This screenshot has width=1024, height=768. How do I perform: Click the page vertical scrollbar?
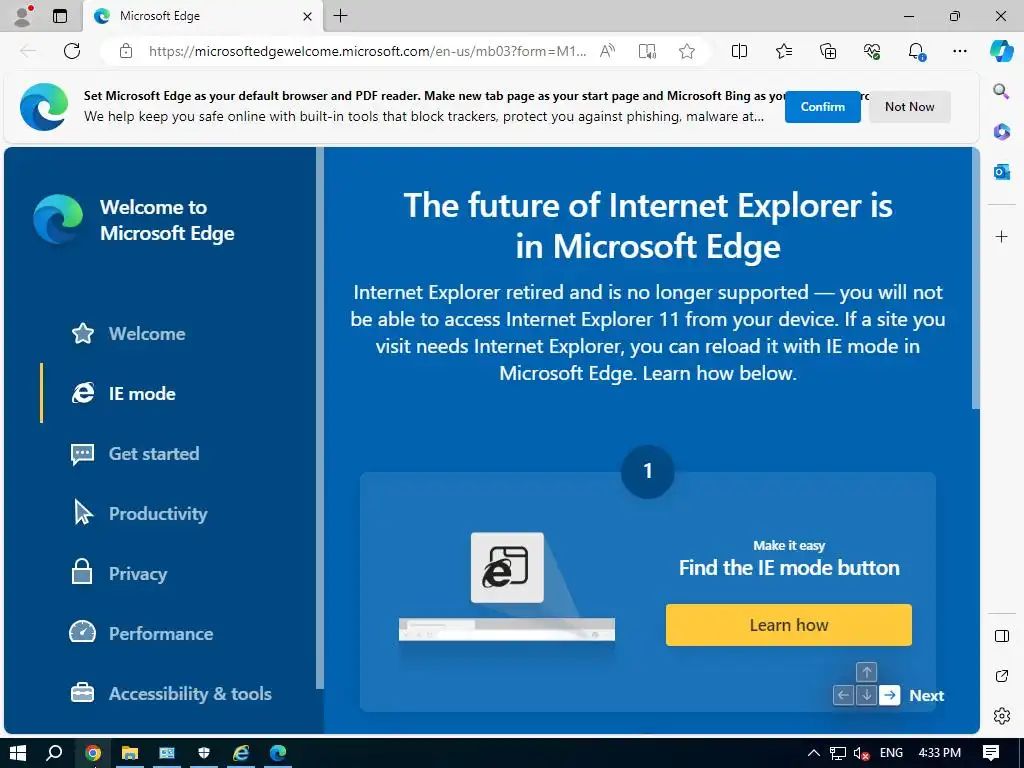976,279
